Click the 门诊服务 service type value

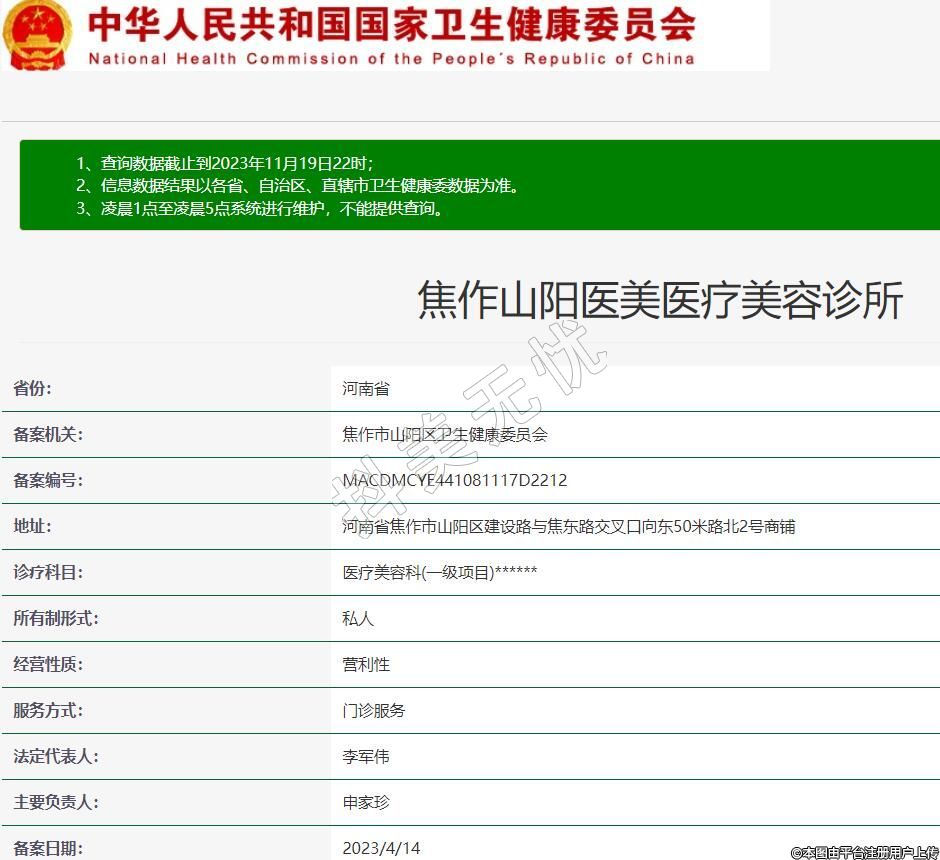point(374,710)
